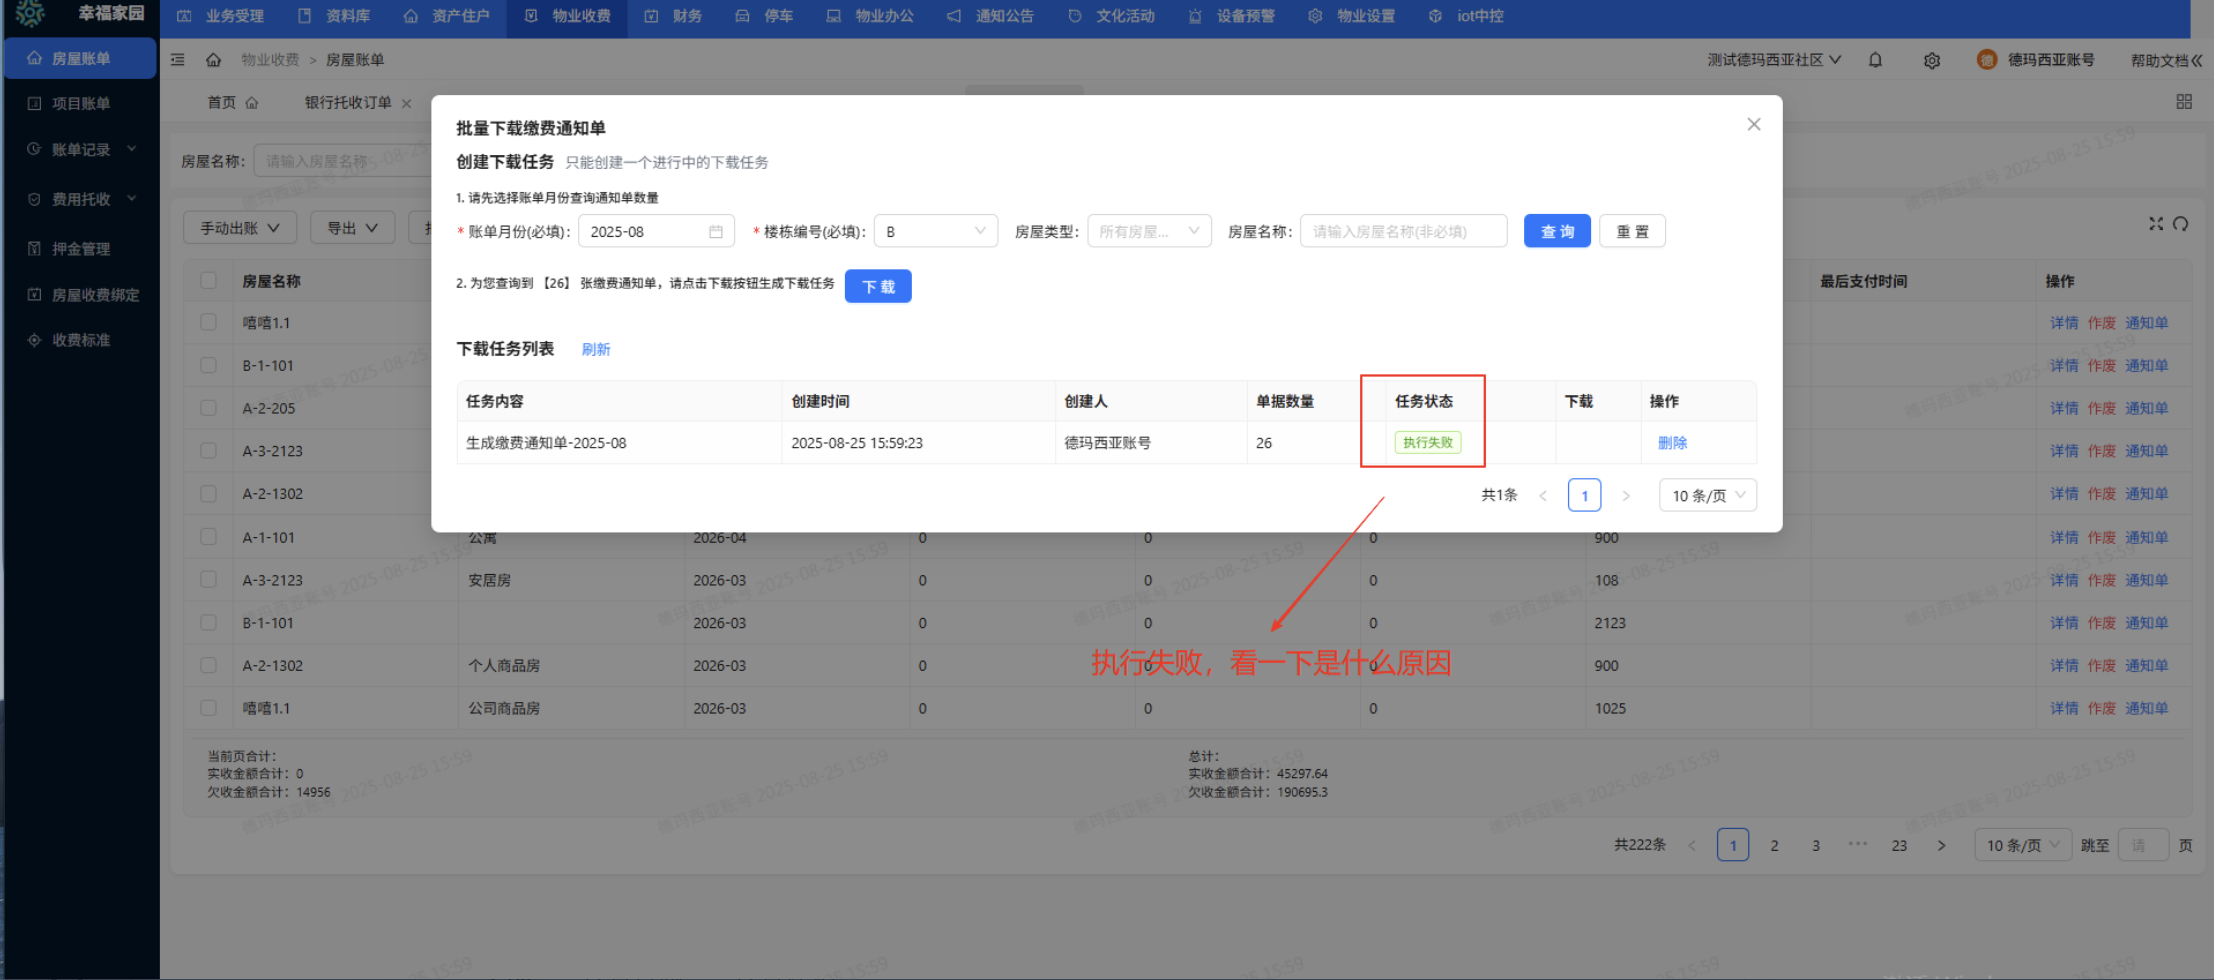This screenshot has height=980, width=2214.
Task: Click the blue 下载 button
Action: coord(877,286)
